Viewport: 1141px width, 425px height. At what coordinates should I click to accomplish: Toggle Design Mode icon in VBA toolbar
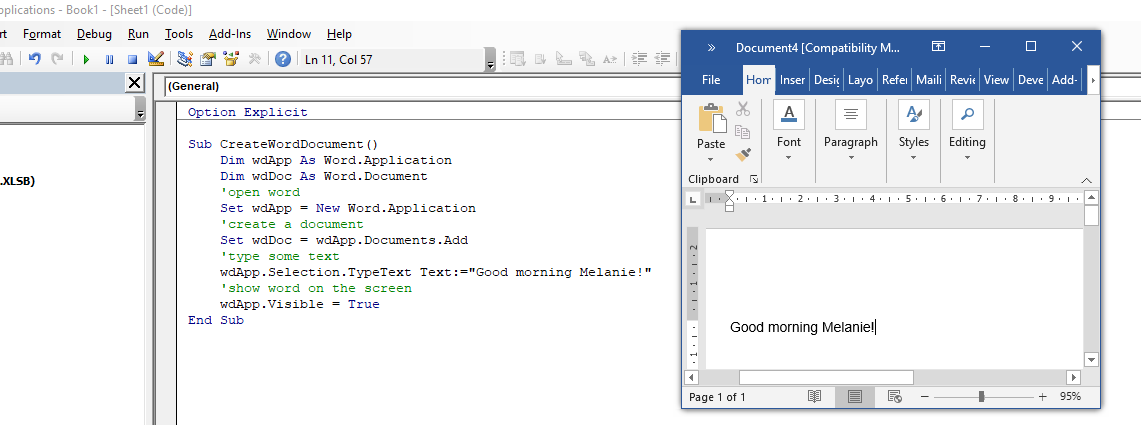[x=155, y=59]
